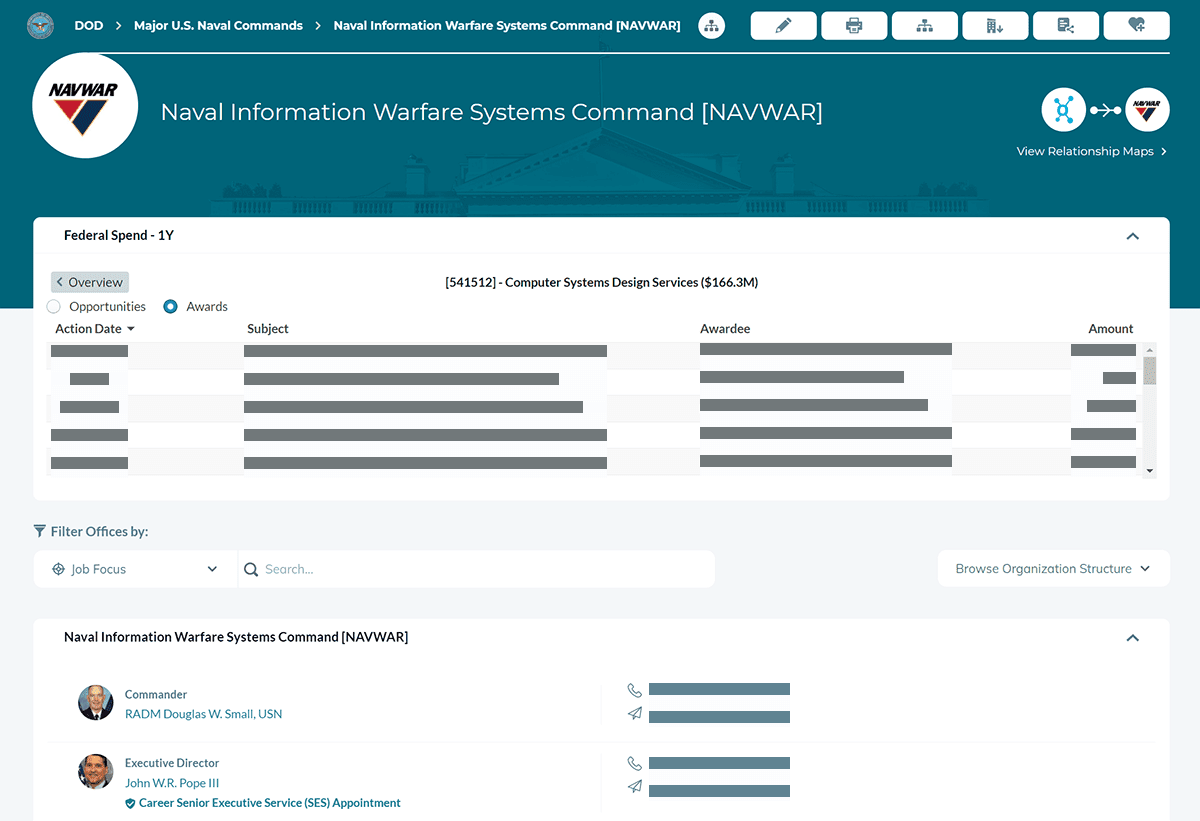Click the Subject column header
Image resolution: width=1200 pixels, height=821 pixels.
(x=268, y=329)
